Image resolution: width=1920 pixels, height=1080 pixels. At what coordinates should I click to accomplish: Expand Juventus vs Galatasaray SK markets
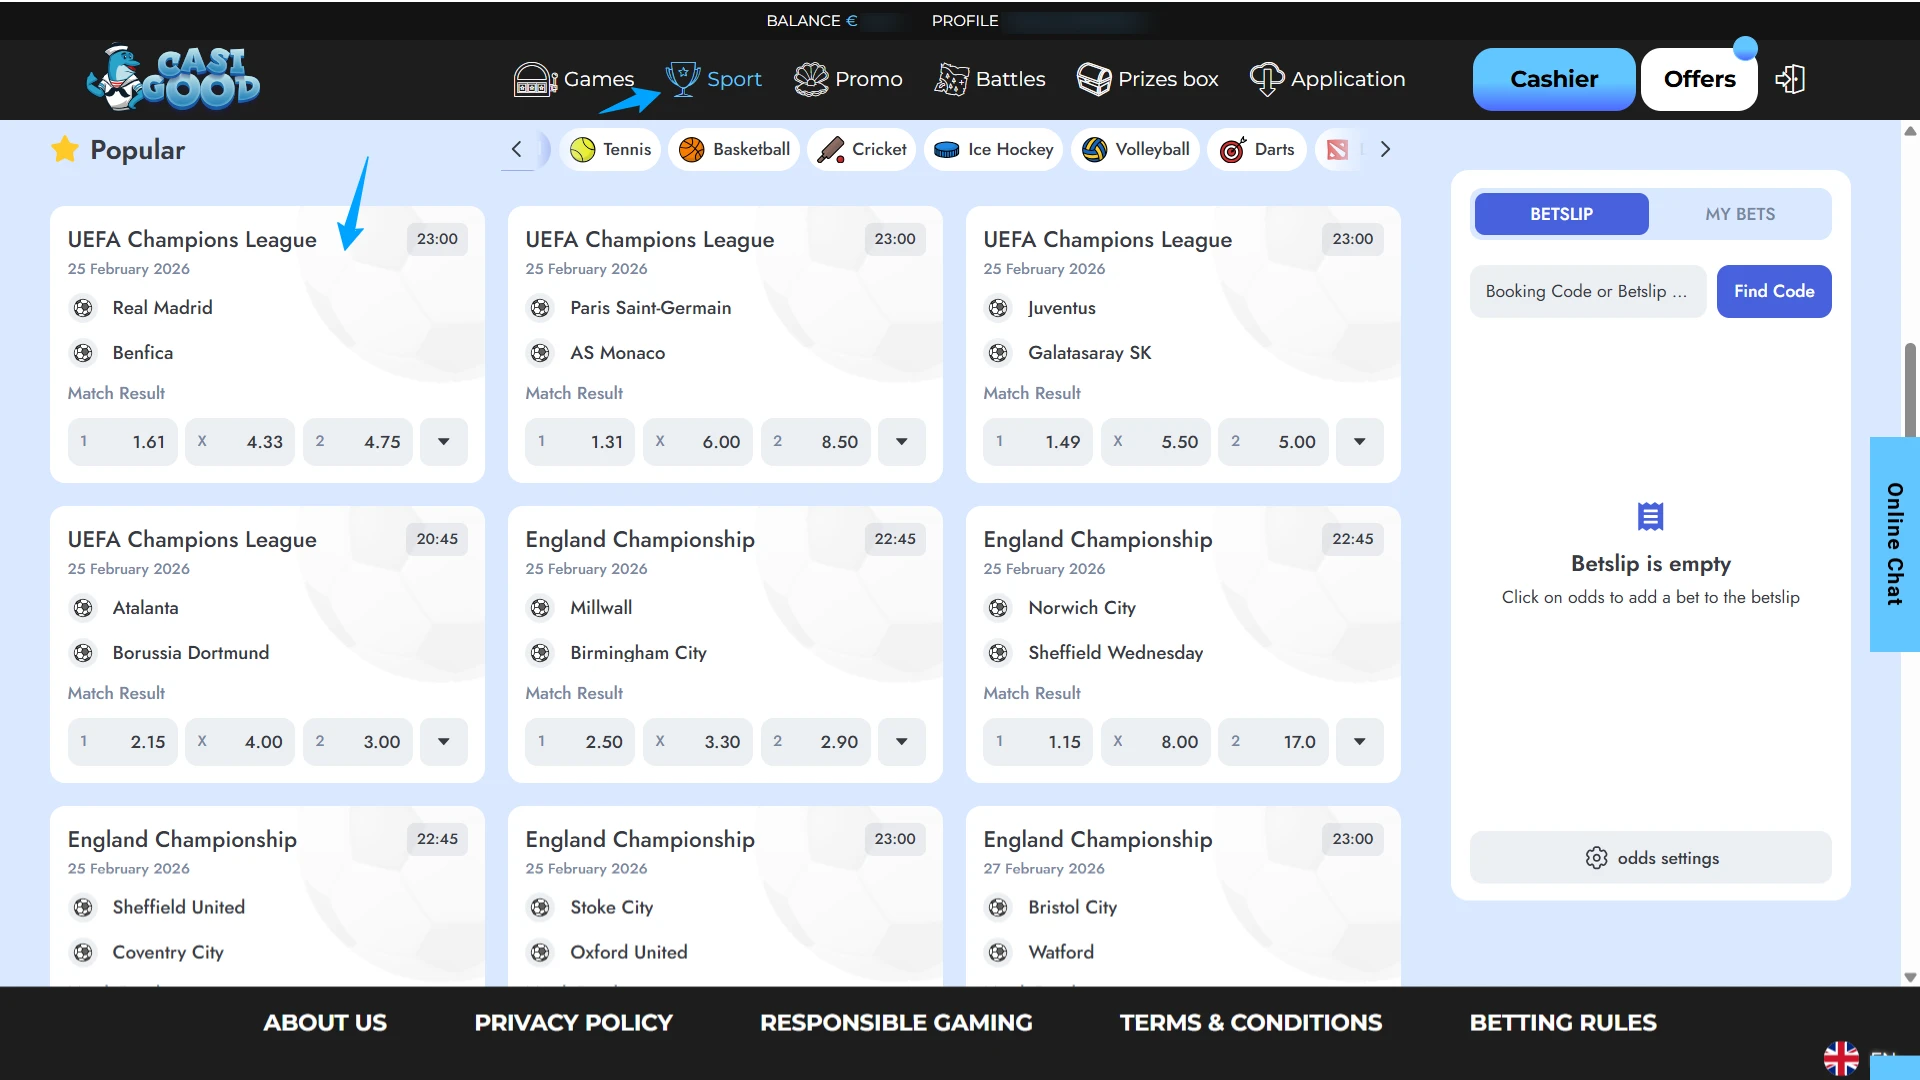click(1359, 441)
